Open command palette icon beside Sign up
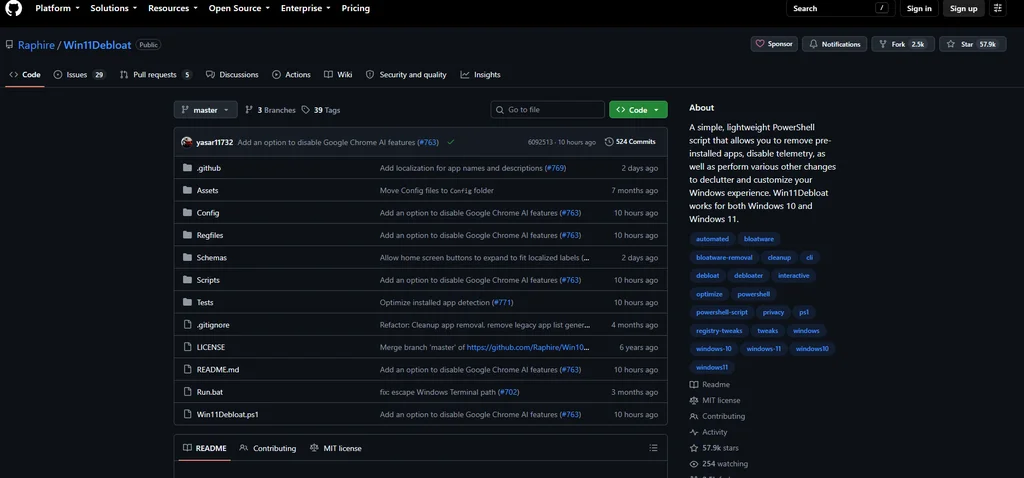The height and width of the screenshot is (478, 1024). click(997, 8)
